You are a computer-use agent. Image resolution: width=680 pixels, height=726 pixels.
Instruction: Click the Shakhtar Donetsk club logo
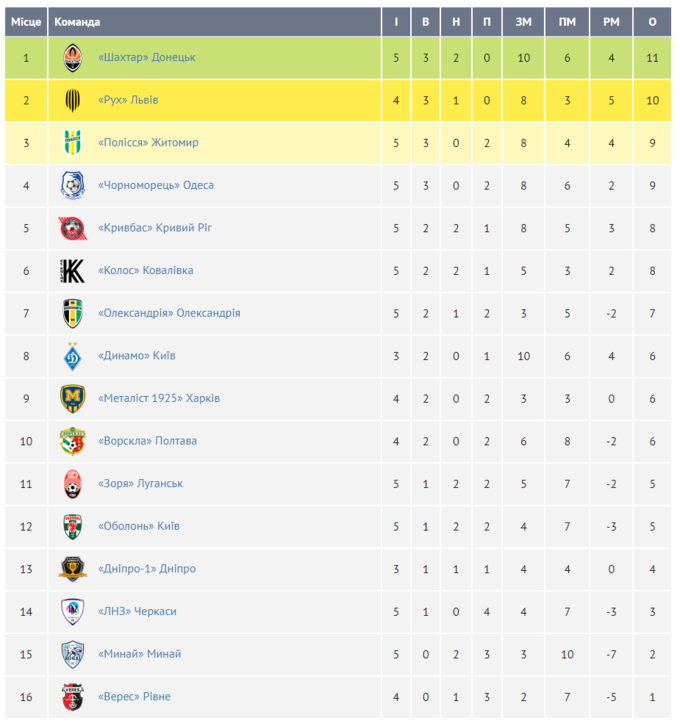point(72,57)
